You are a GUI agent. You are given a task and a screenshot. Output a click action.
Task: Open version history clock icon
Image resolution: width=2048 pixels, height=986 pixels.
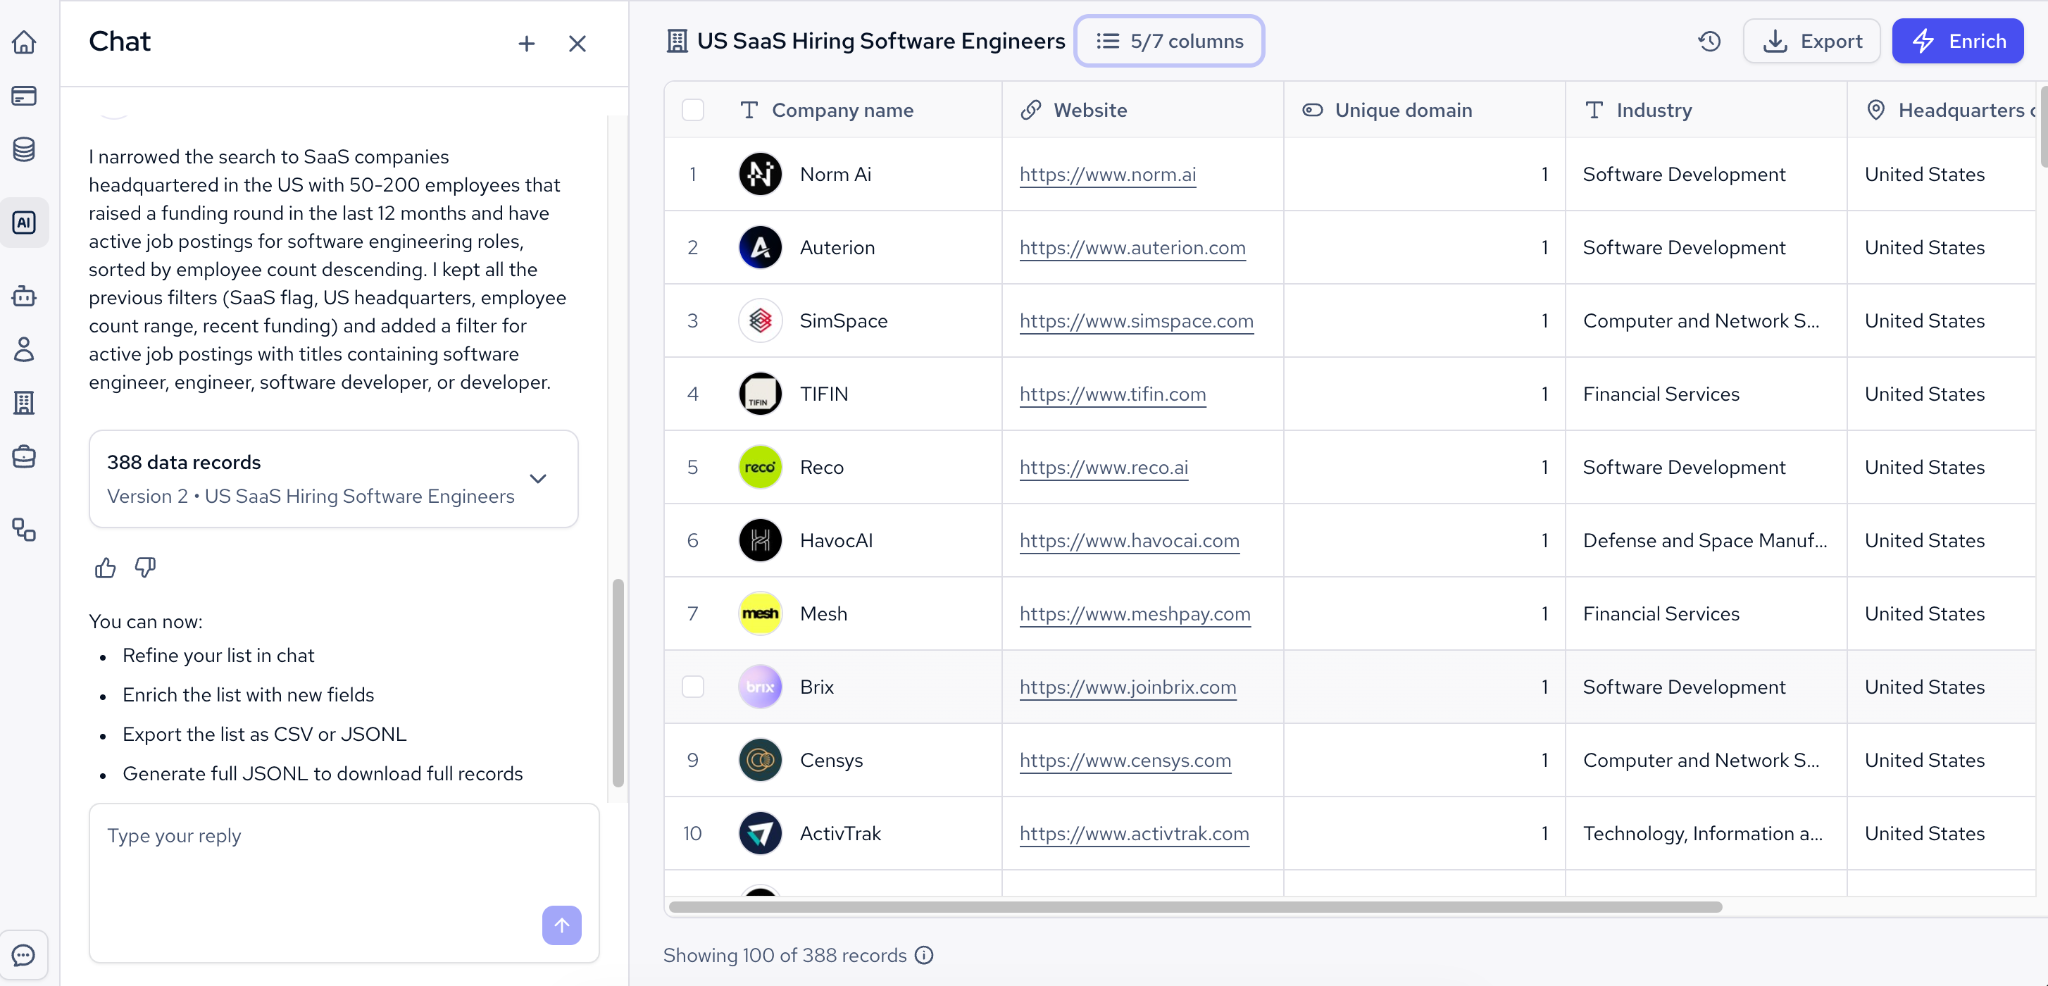point(1710,41)
